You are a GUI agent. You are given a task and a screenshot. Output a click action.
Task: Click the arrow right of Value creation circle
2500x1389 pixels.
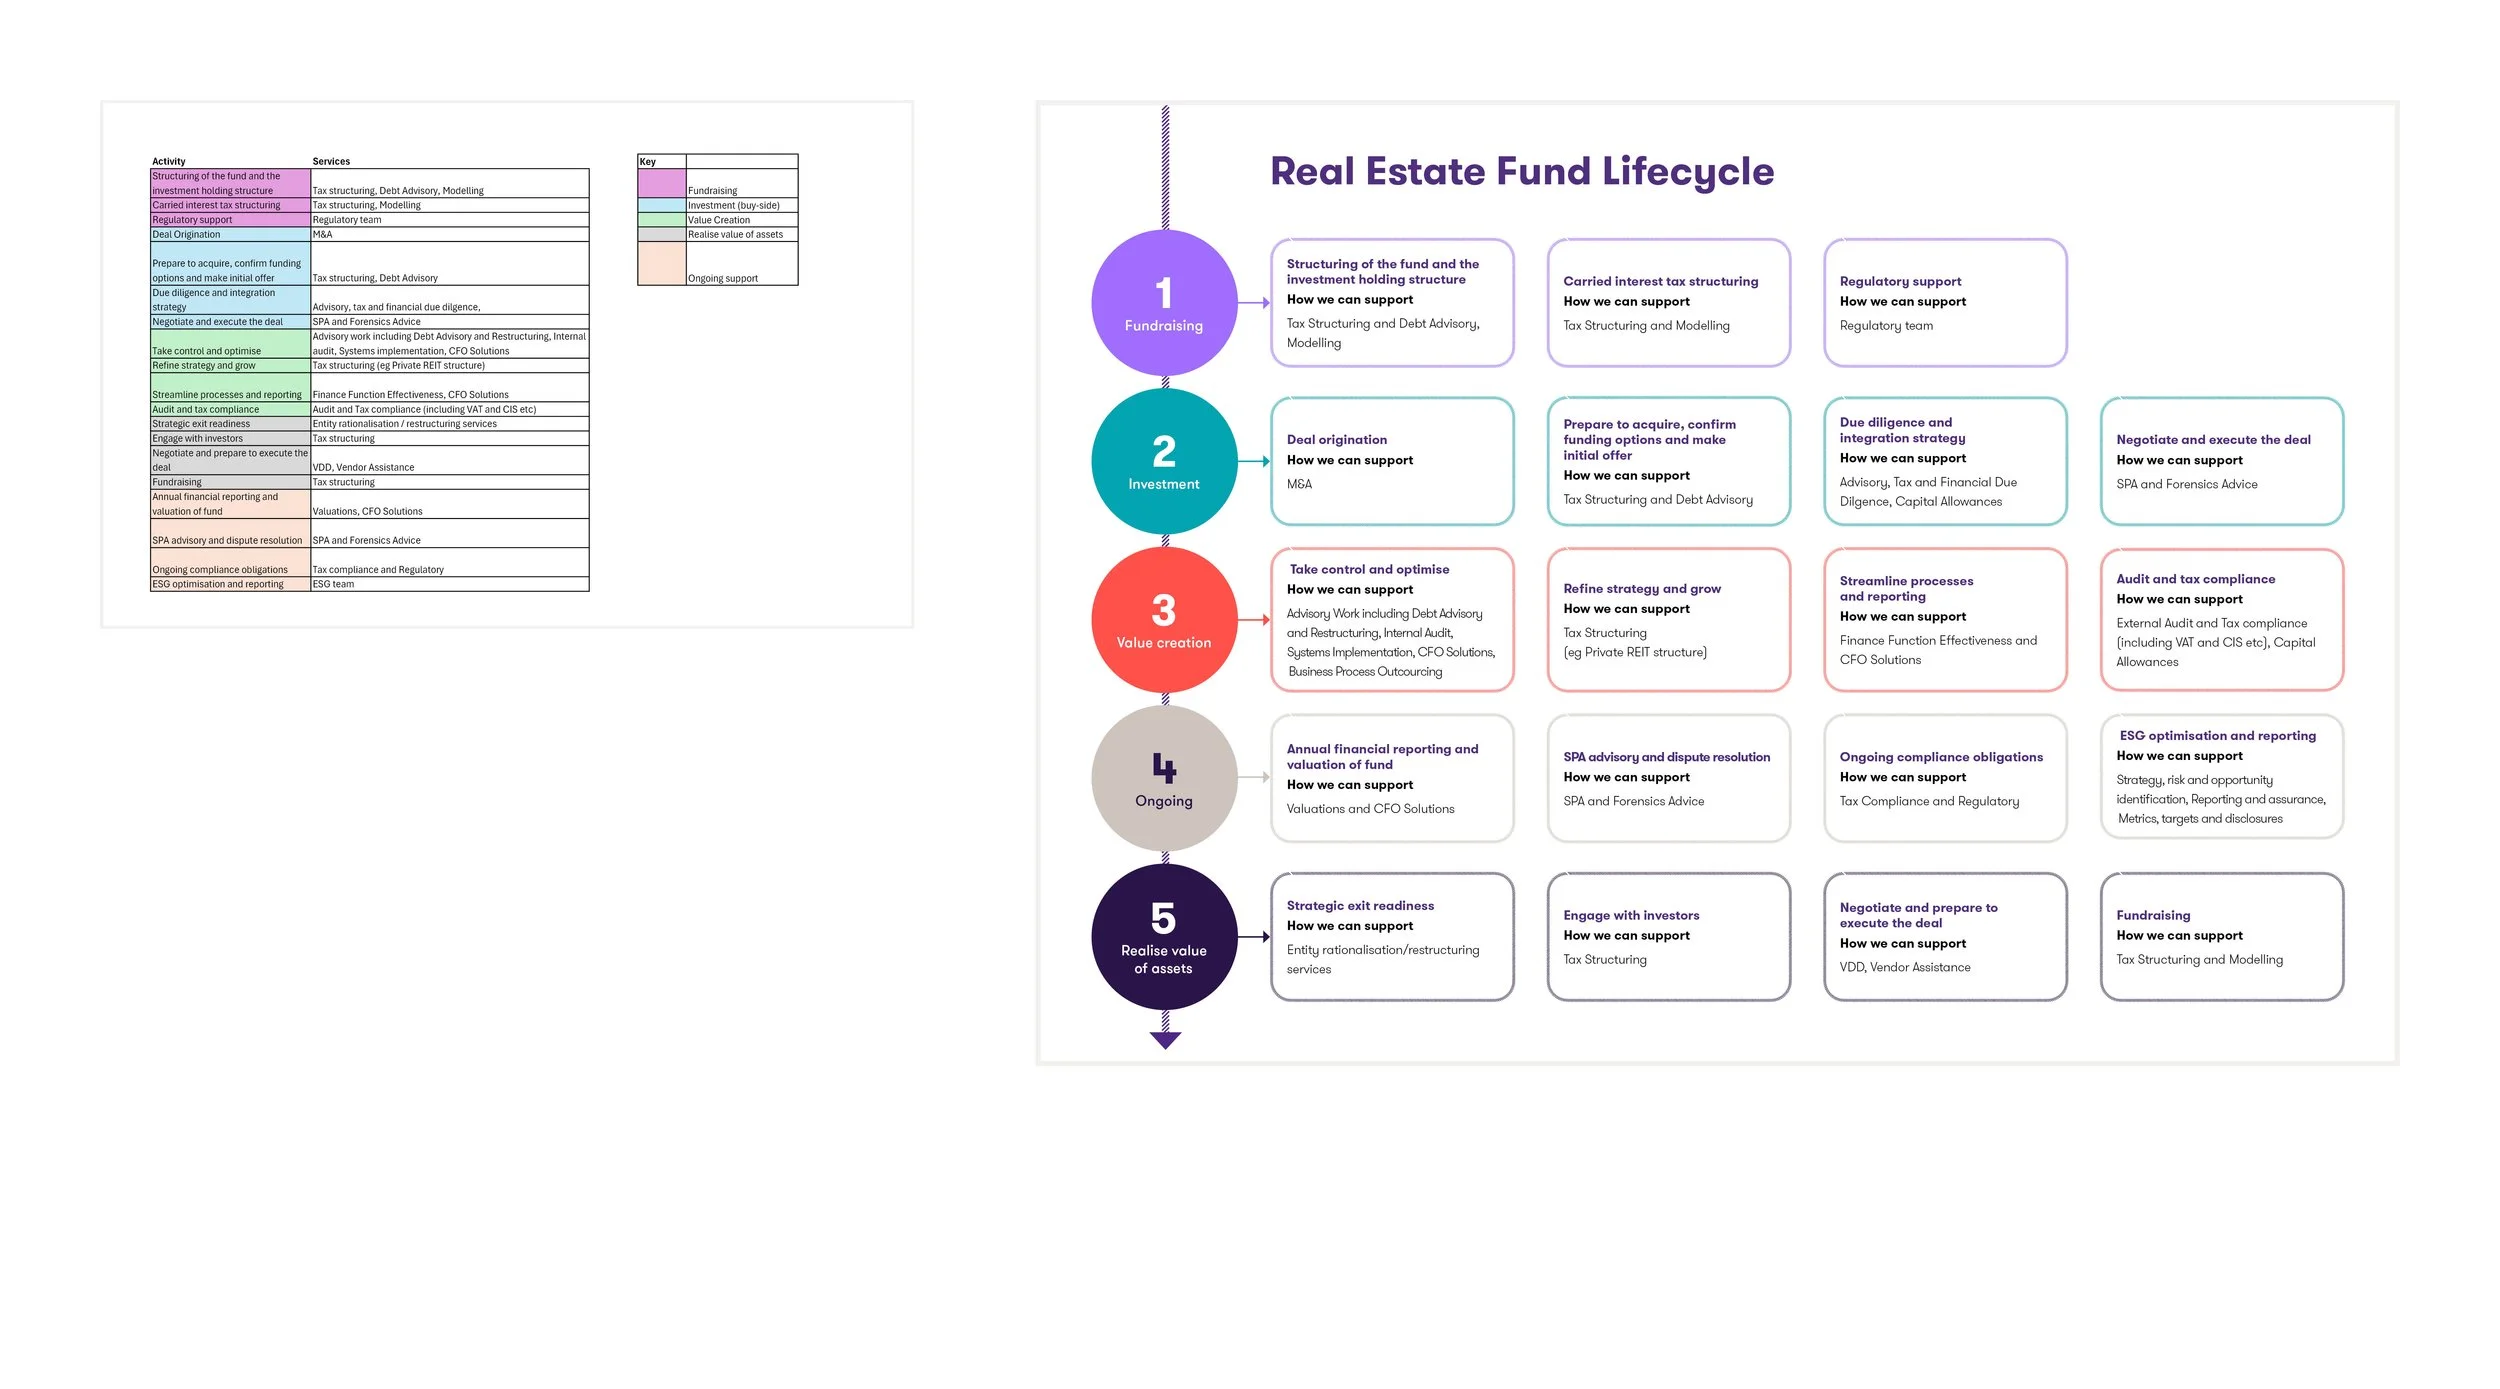1254,620
